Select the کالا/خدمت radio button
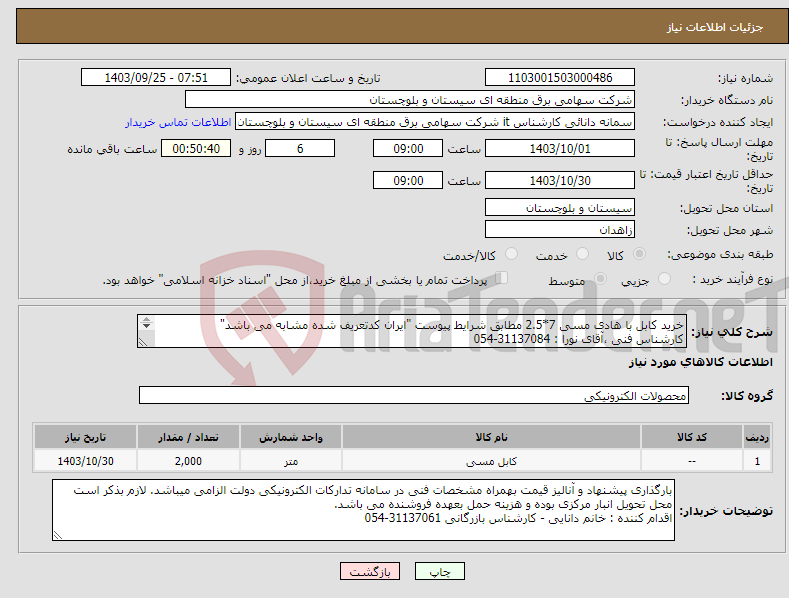Image resolution: width=789 pixels, height=598 pixels. point(511,254)
